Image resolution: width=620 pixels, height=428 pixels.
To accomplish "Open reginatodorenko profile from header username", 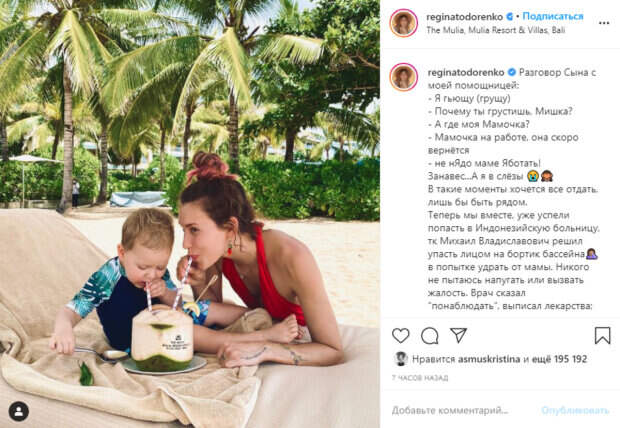I will (465, 17).
